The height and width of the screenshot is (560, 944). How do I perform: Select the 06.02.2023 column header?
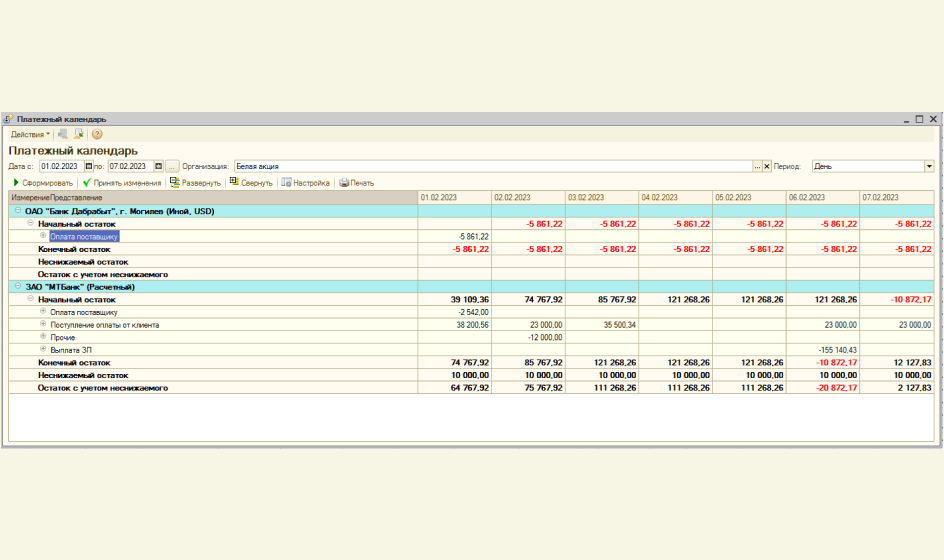pyautogui.click(x=822, y=198)
